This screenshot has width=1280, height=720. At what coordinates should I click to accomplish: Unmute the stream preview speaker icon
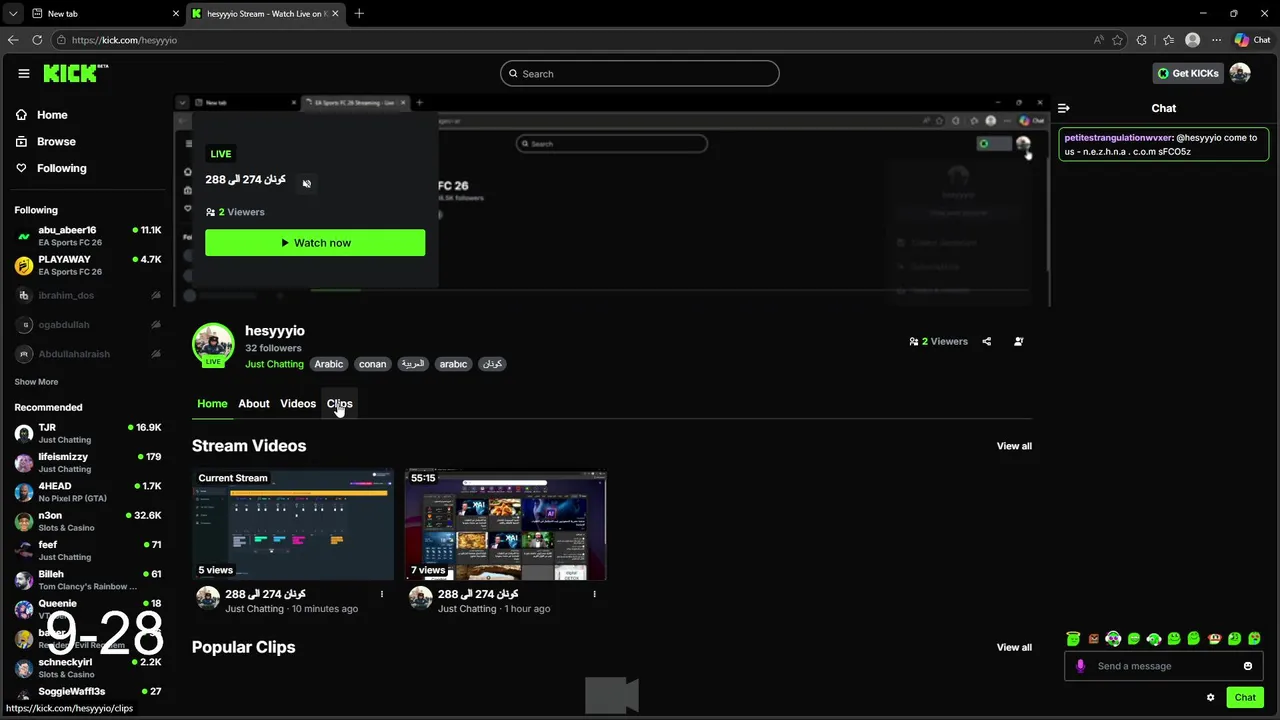307,183
